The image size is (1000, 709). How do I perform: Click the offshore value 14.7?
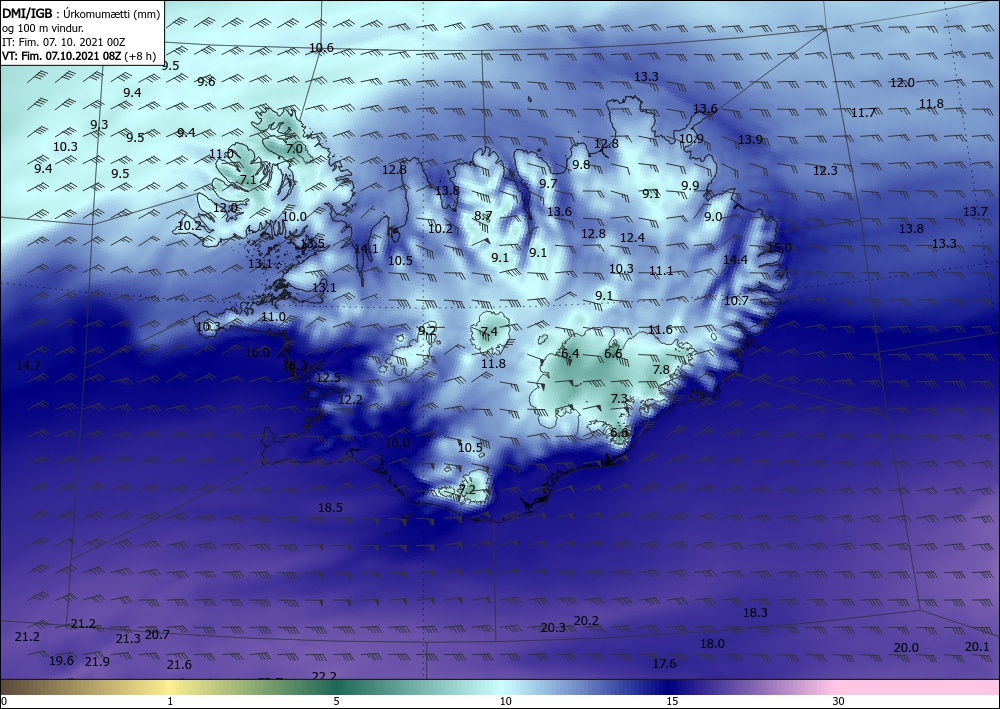[29, 366]
